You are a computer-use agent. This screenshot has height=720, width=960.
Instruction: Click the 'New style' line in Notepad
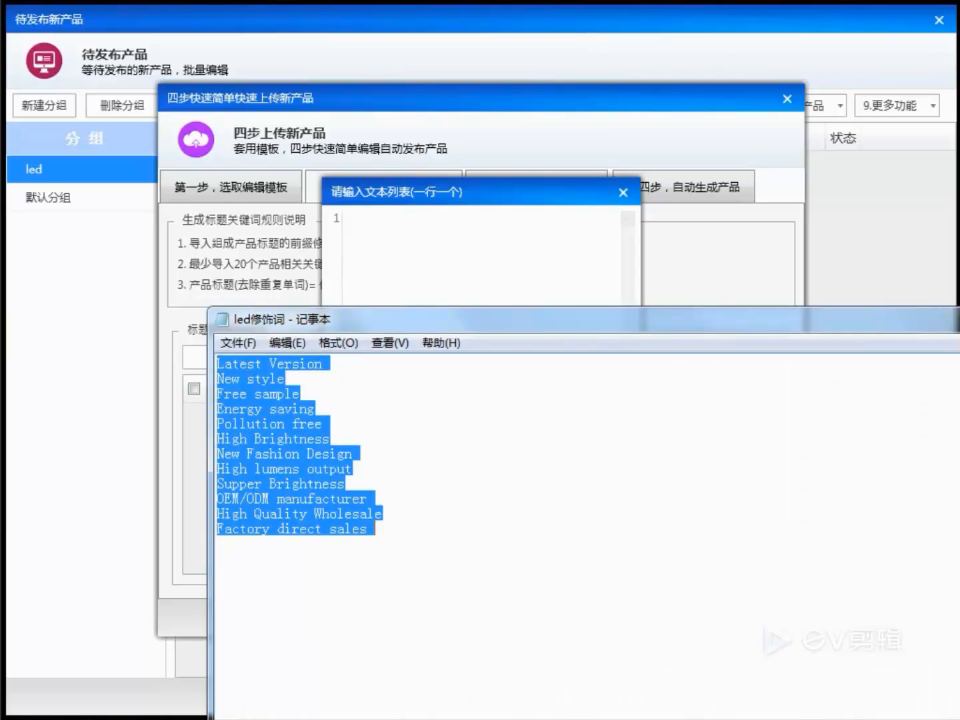pos(250,379)
